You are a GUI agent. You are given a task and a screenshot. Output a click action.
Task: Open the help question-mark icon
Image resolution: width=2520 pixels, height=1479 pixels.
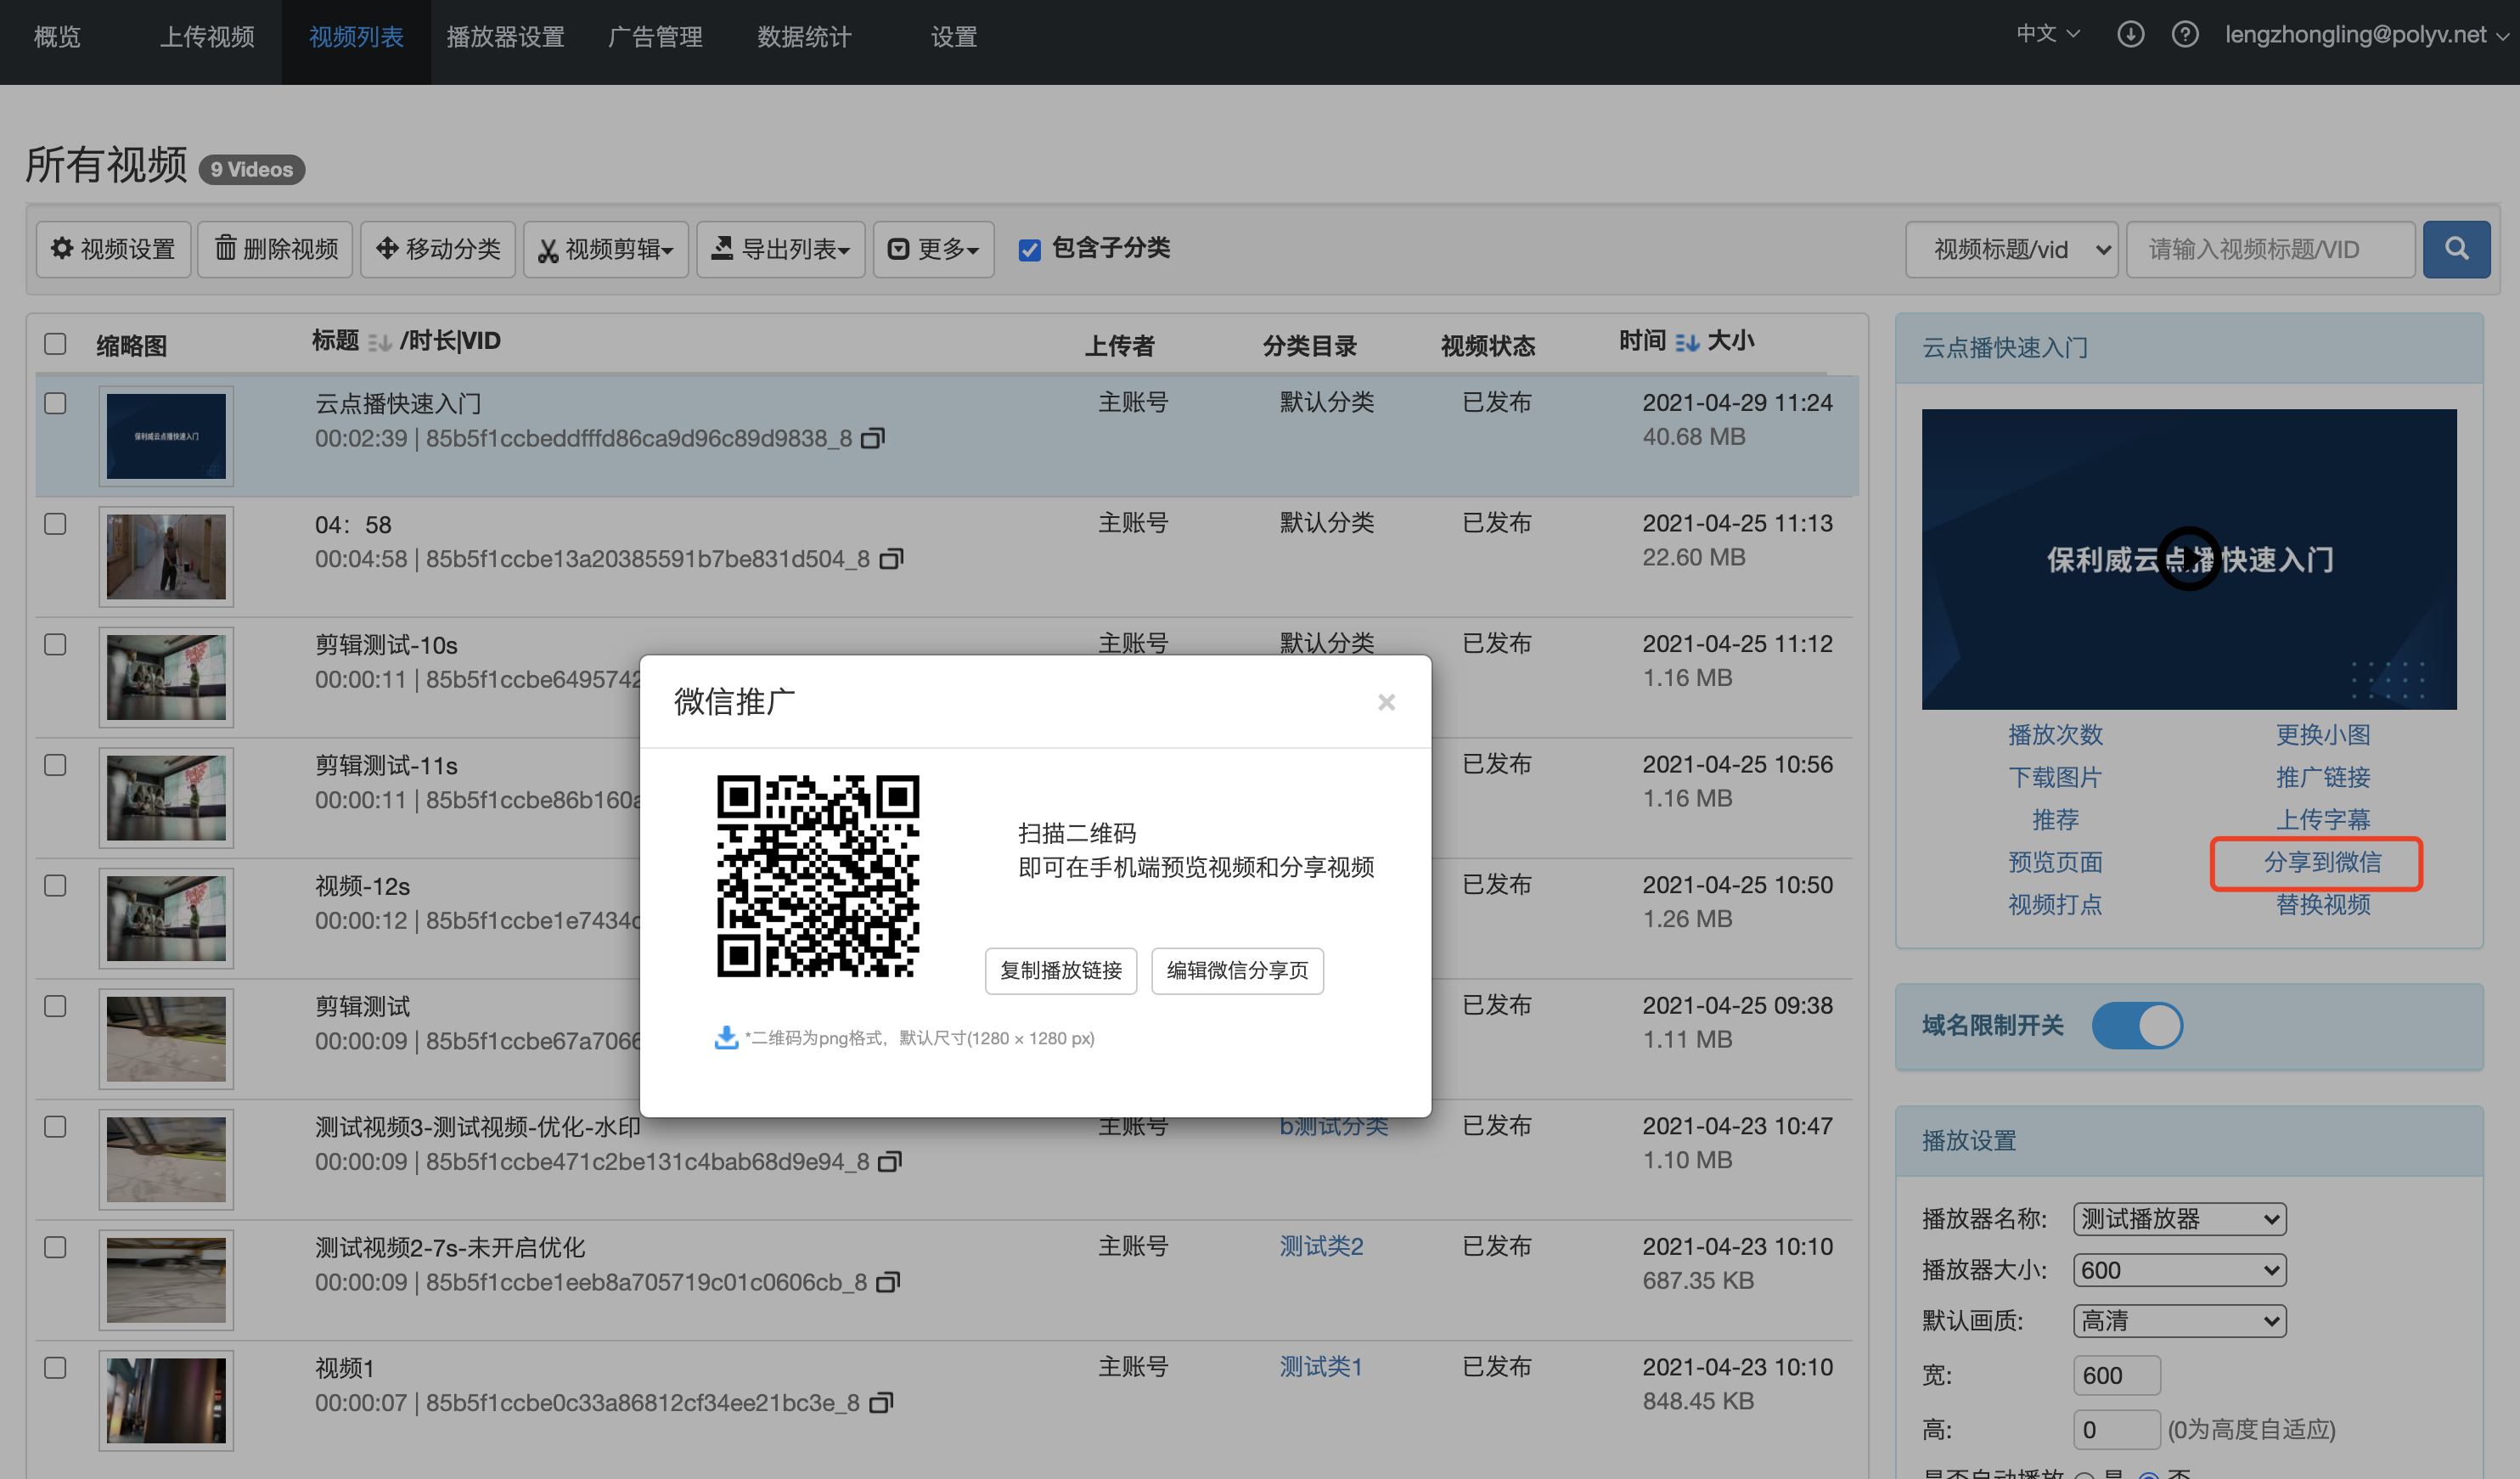(2185, 35)
